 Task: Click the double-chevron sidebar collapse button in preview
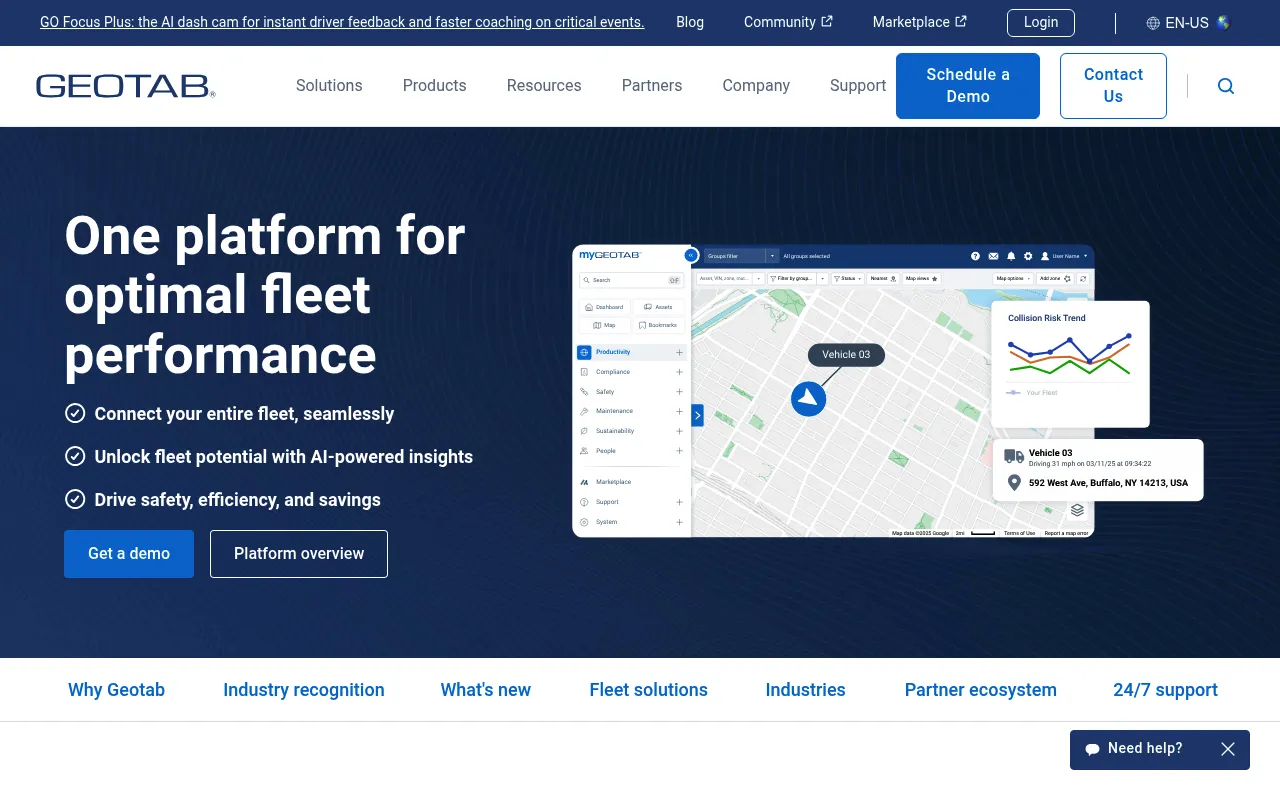tap(689, 255)
